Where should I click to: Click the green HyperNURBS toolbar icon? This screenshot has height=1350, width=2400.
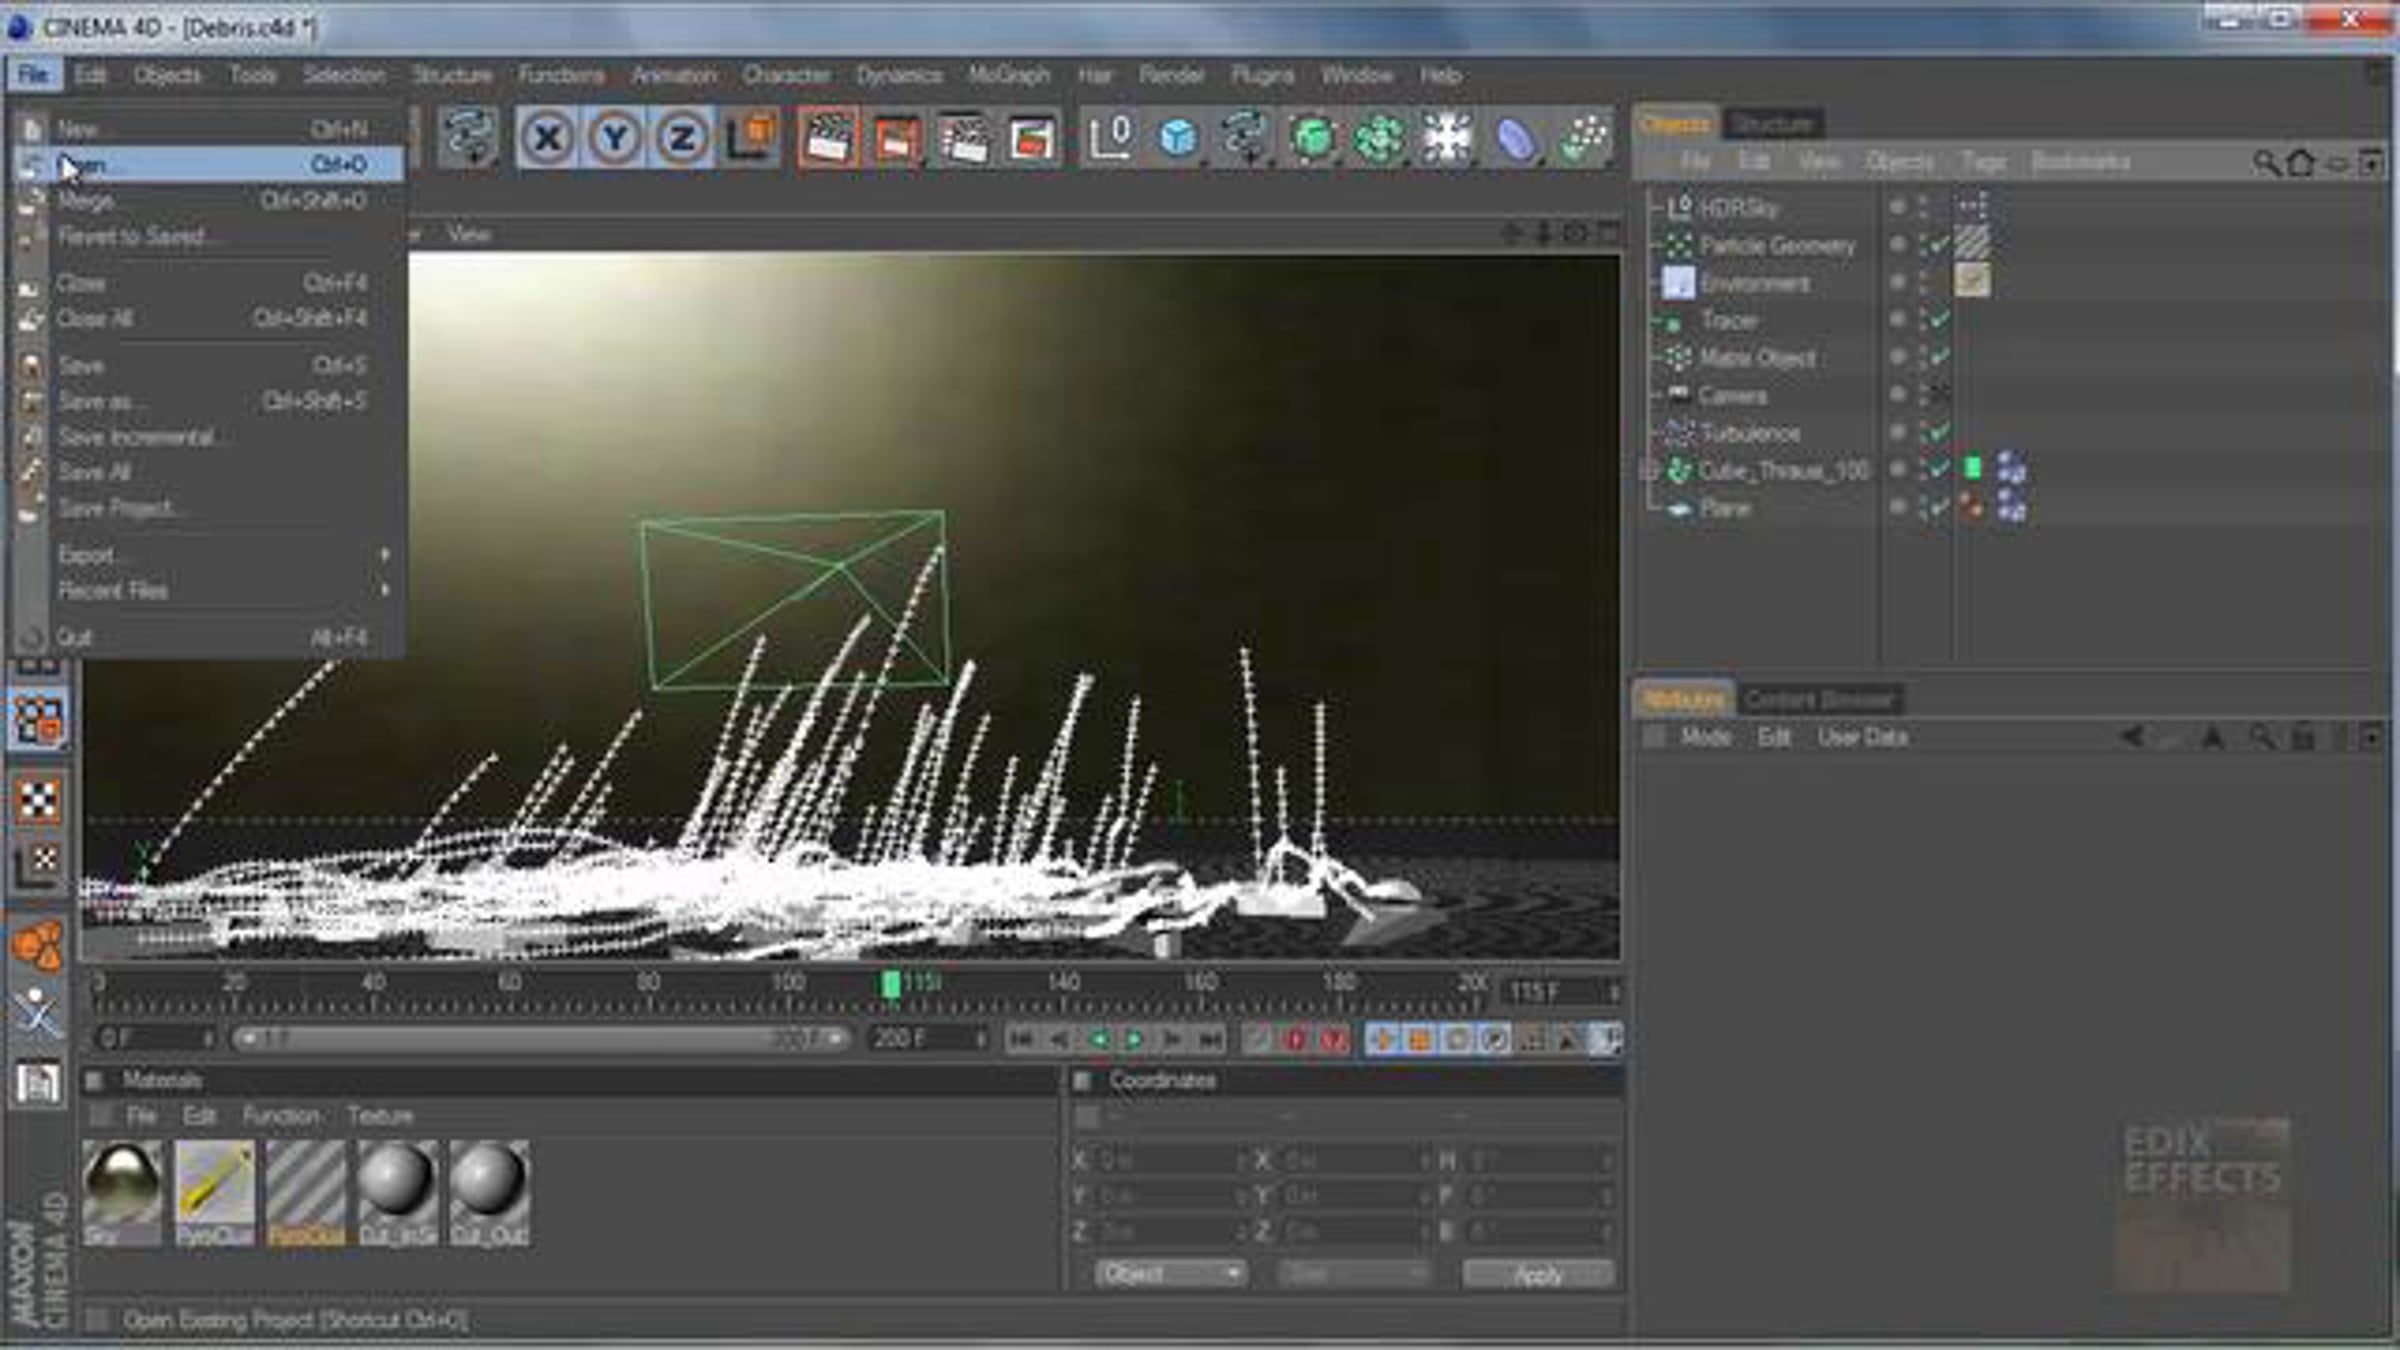click(1312, 138)
